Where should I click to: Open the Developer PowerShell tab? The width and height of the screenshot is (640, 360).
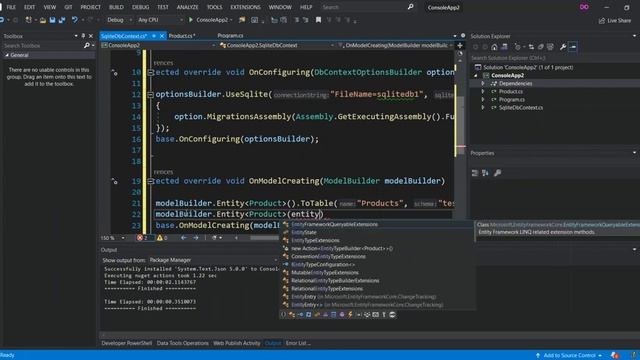tap(127, 343)
